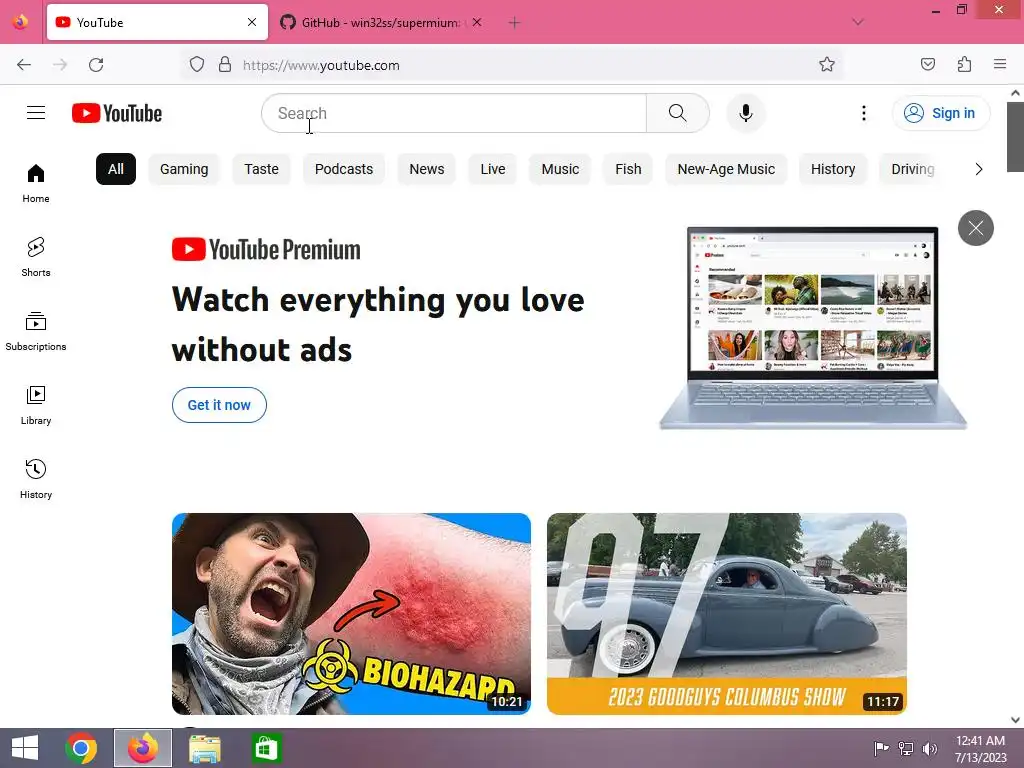This screenshot has width=1024, height=768.
Task: Open History in the sidebar
Action: (36, 479)
